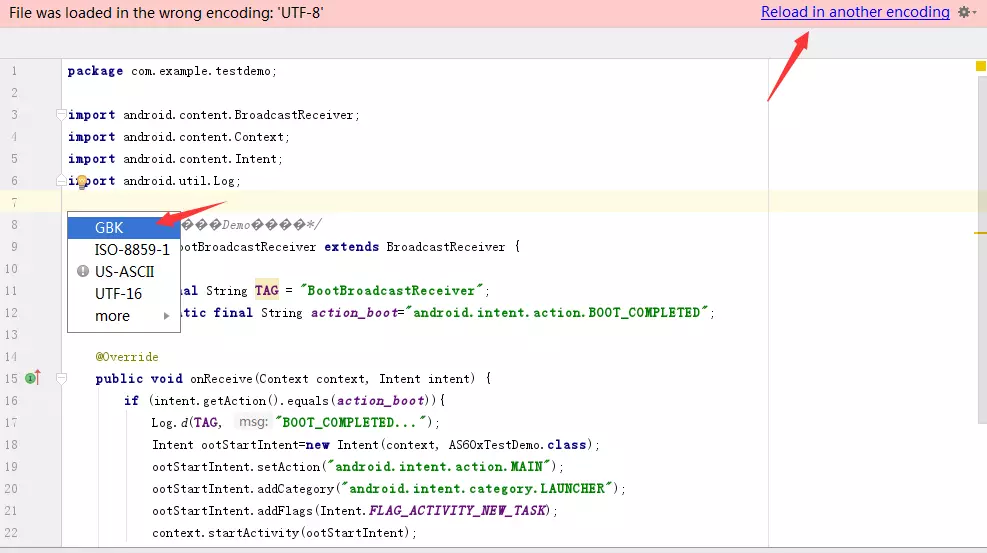
Task: Collapse onReceive method fold marker at line 15
Action: point(61,378)
